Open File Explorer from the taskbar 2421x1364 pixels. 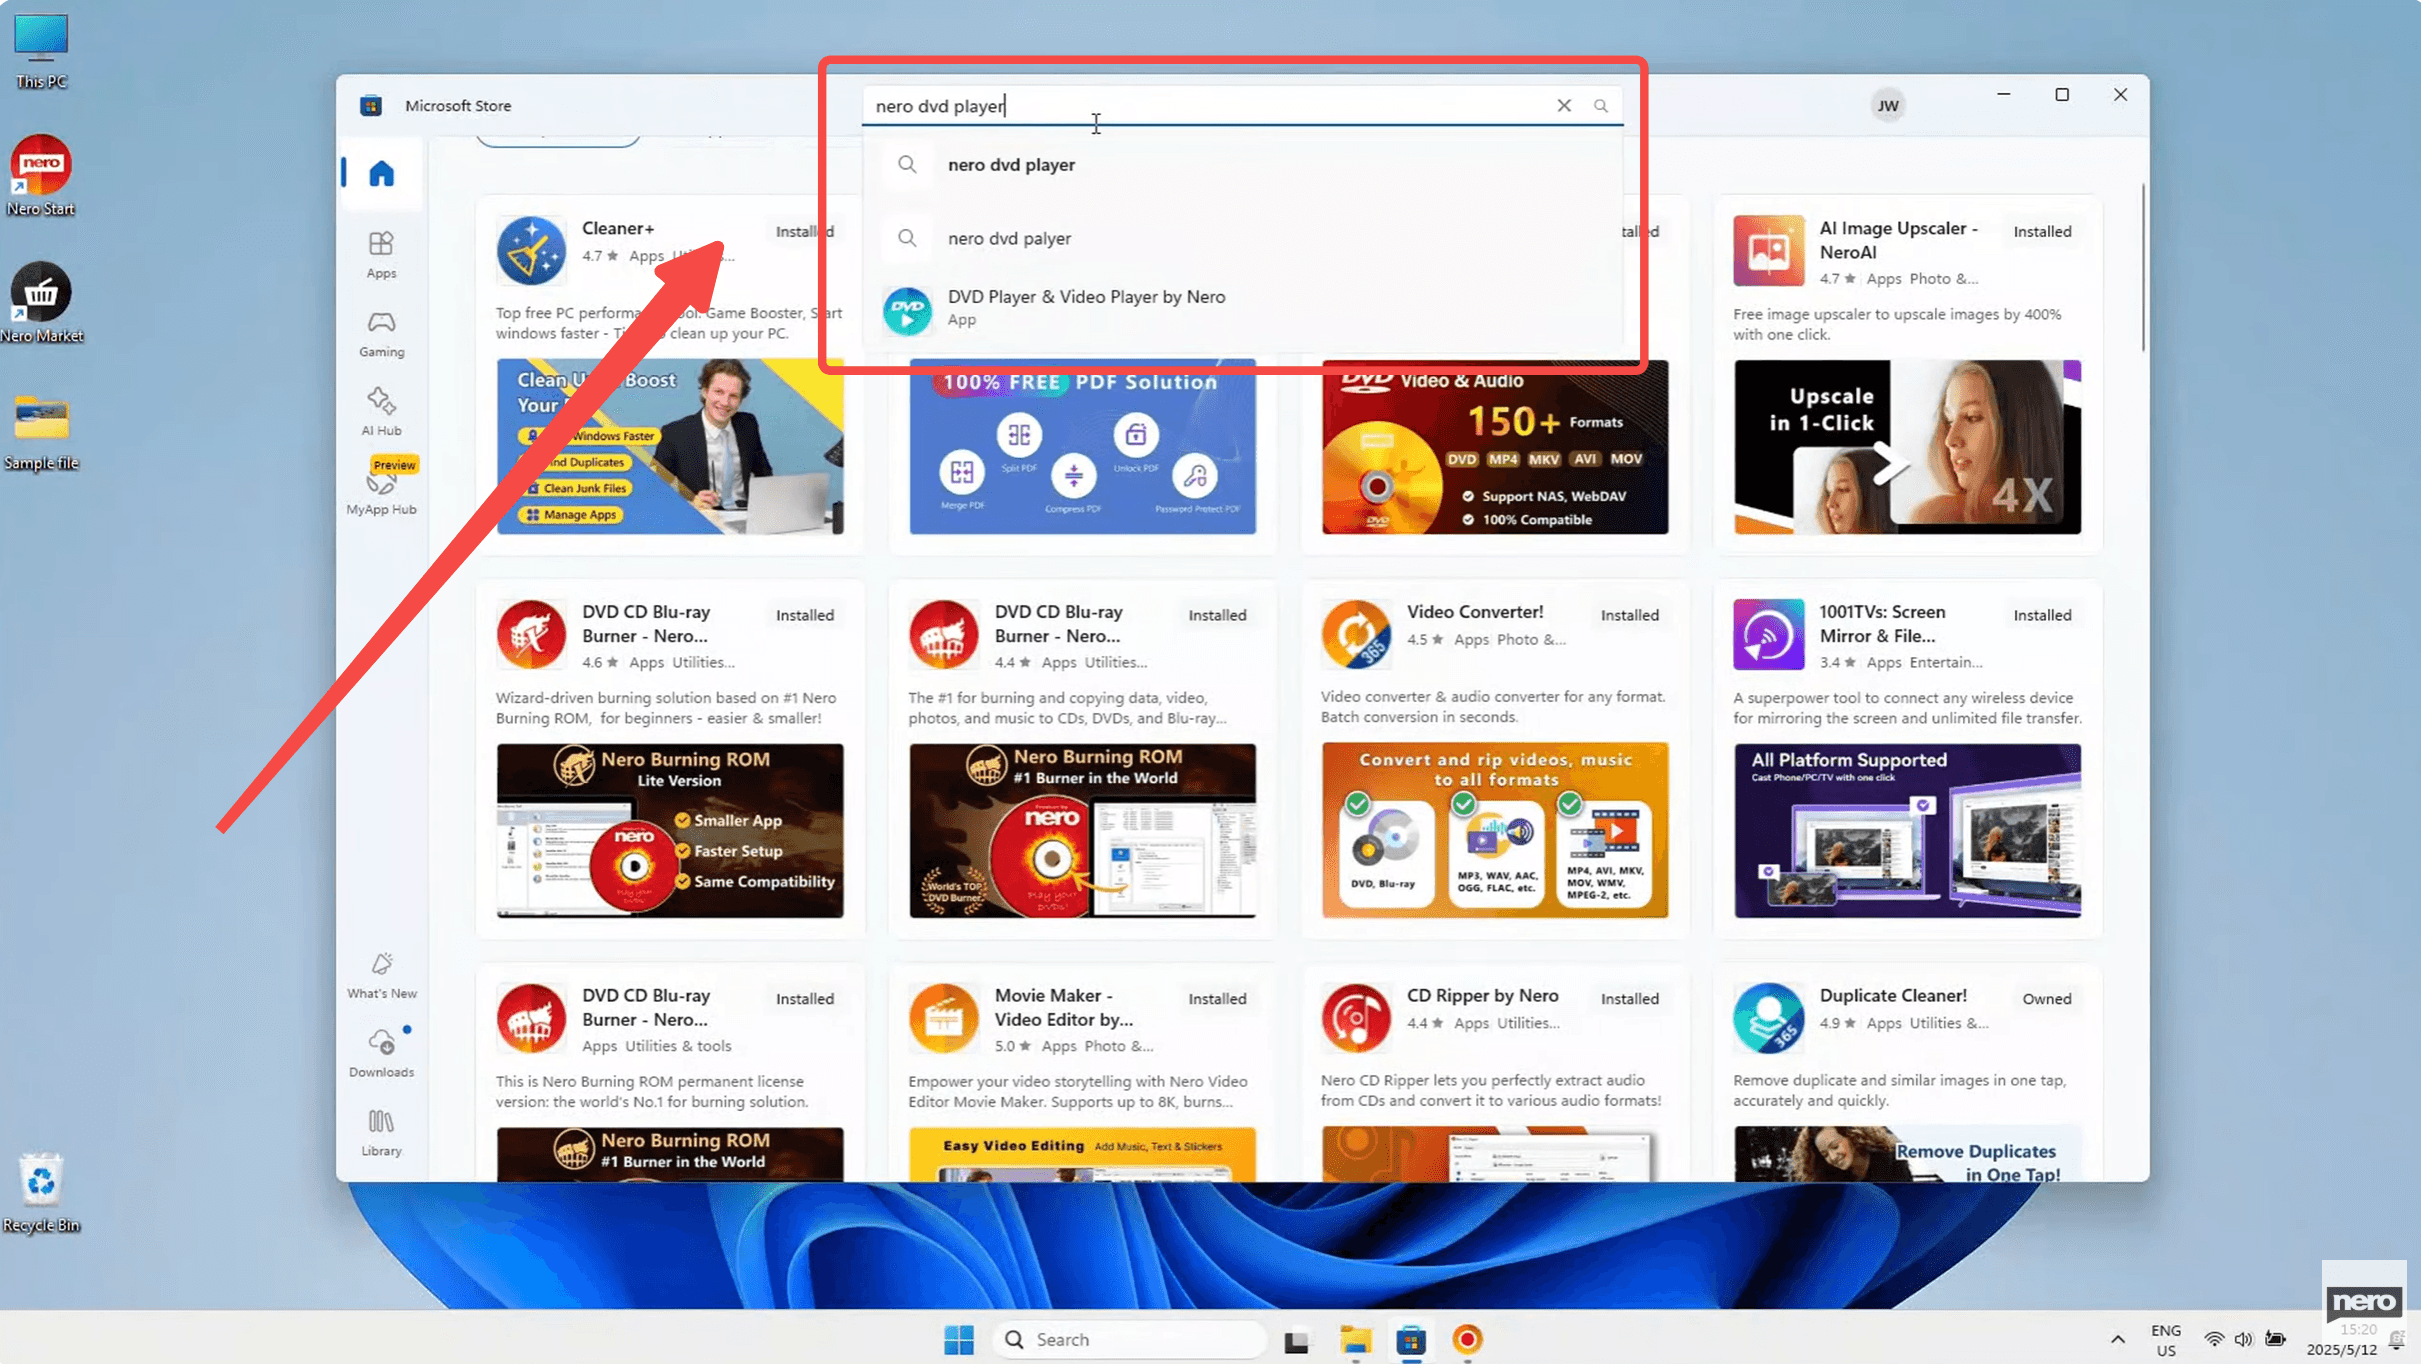pyautogui.click(x=1355, y=1340)
